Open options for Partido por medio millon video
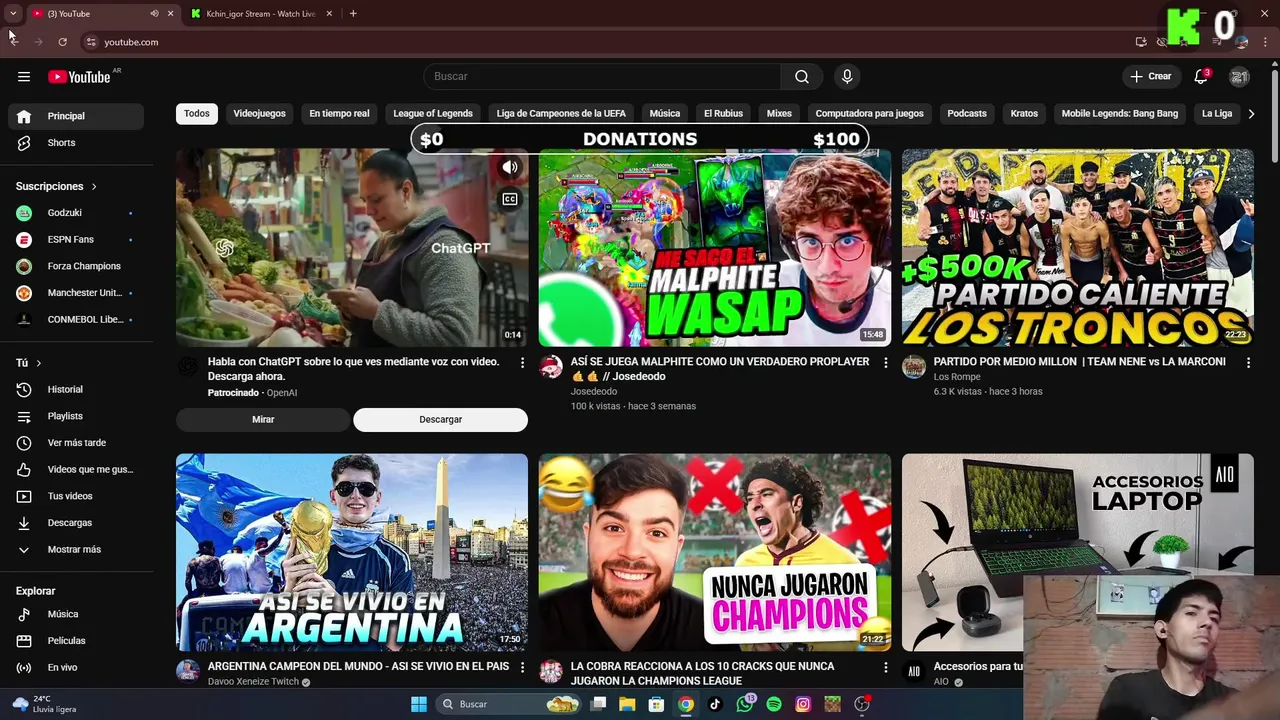Image resolution: width=1280 pixels, height=720 pixels. pyautogui.click(x=1248, y=362)
